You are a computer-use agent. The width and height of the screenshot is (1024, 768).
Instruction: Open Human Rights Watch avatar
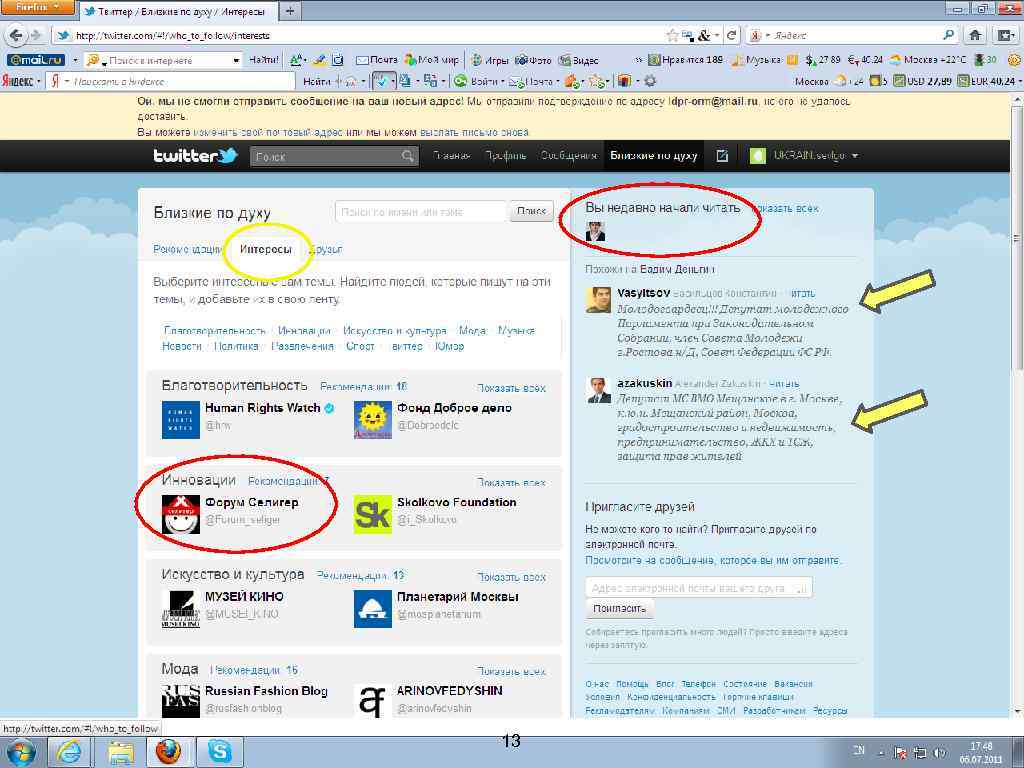(180, 420)
